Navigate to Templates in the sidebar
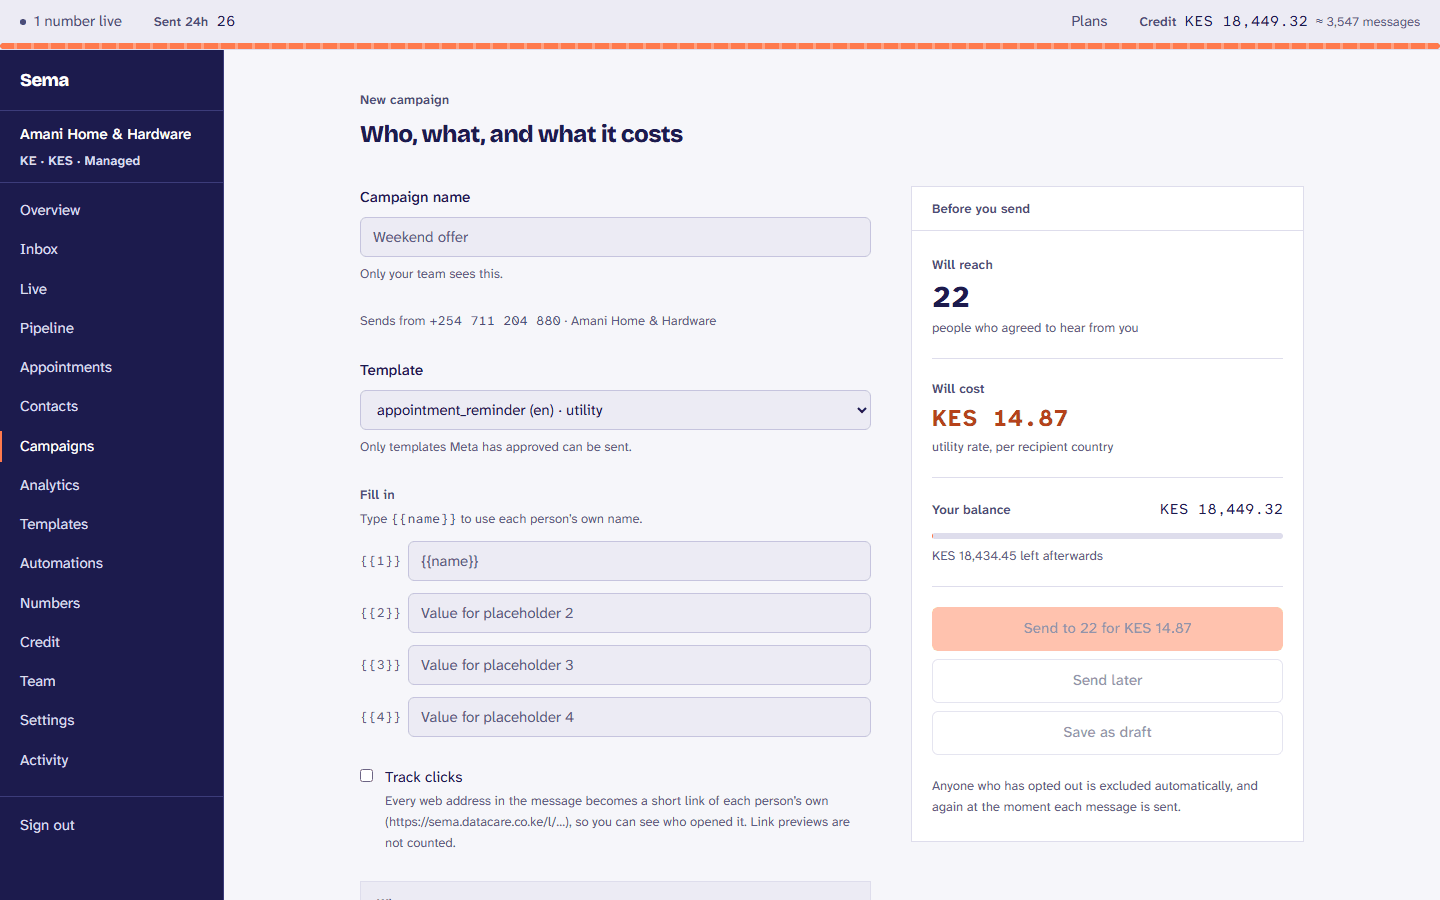Image resolution: width=1440 pixels, height=900 pixels. pyautogui.click(x=112, y=524)
